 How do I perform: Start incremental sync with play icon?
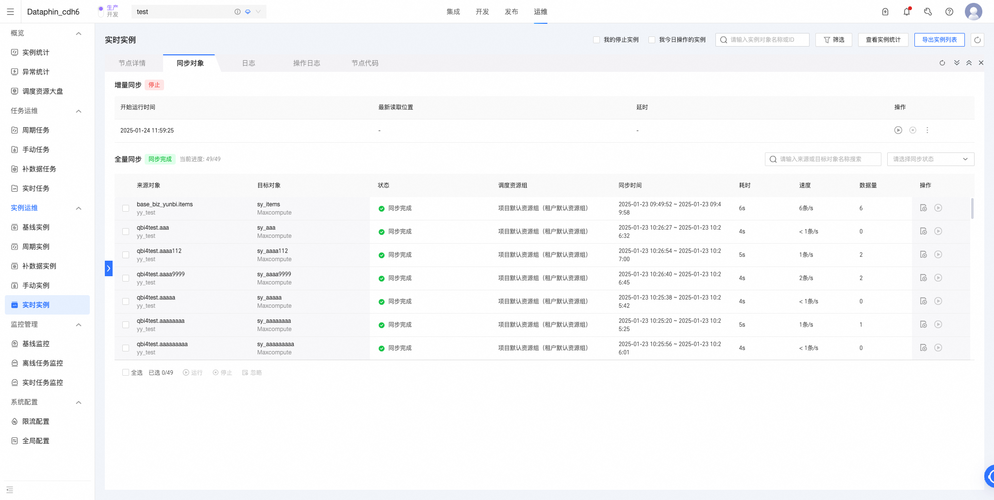click(898, 130)
